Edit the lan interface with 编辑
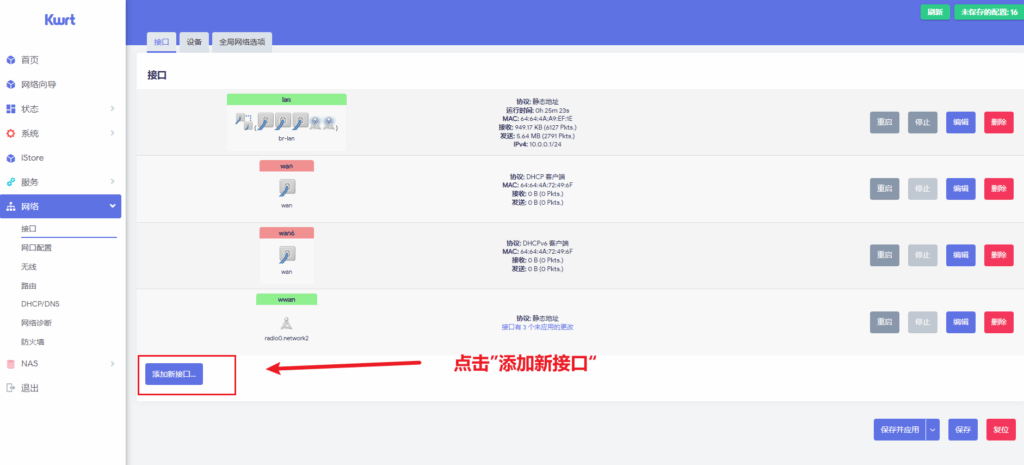 [x=960, y=121]
